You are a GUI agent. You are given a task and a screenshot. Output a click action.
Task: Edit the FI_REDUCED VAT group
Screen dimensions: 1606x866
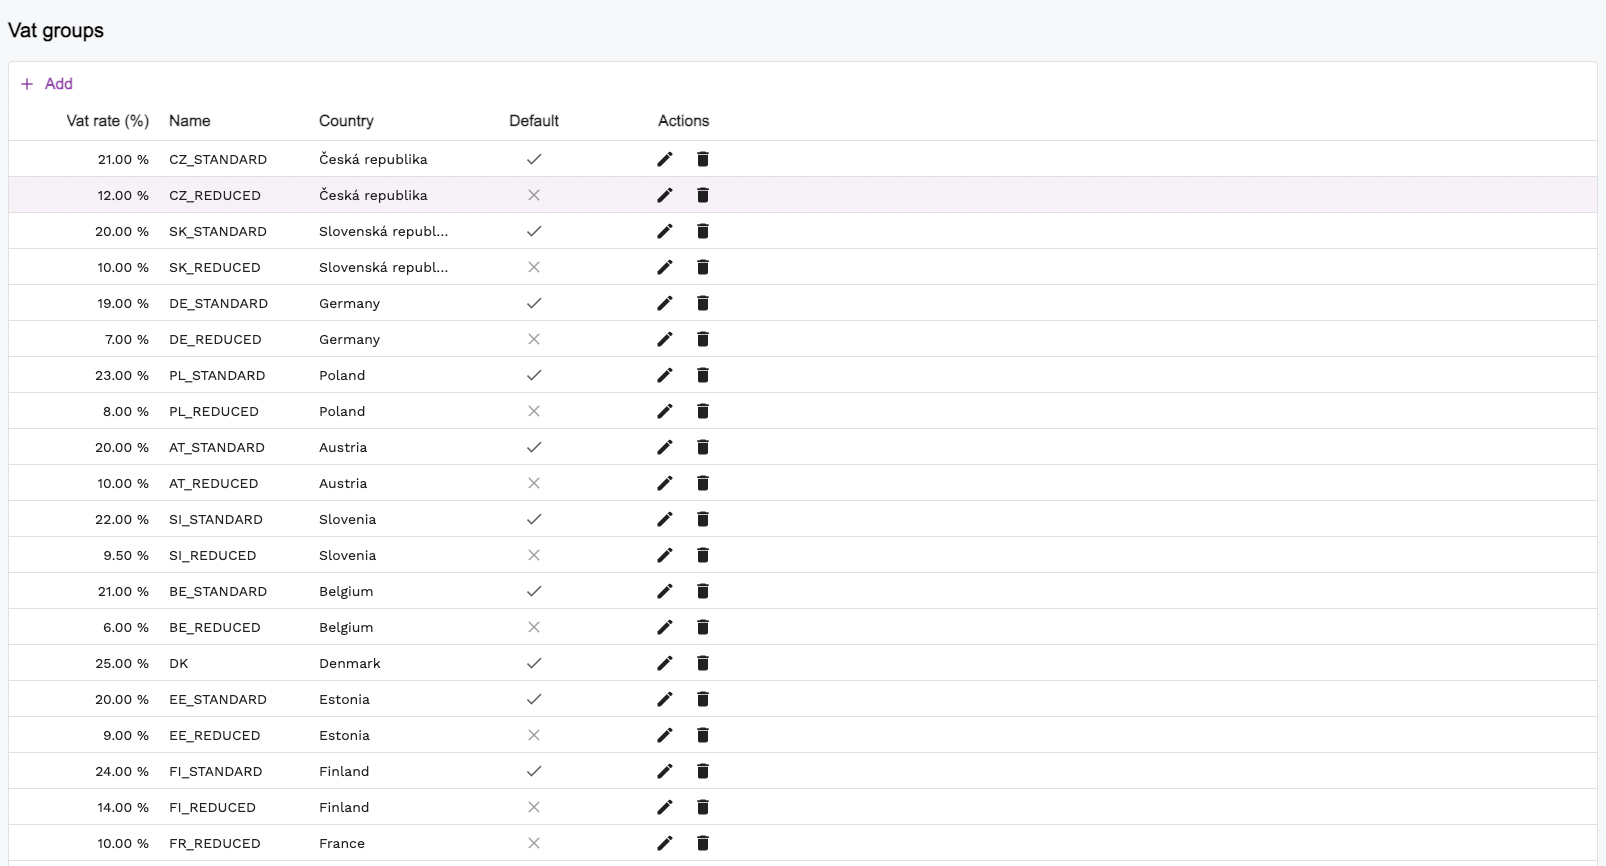pyautogui.click(x=665, y=807)
